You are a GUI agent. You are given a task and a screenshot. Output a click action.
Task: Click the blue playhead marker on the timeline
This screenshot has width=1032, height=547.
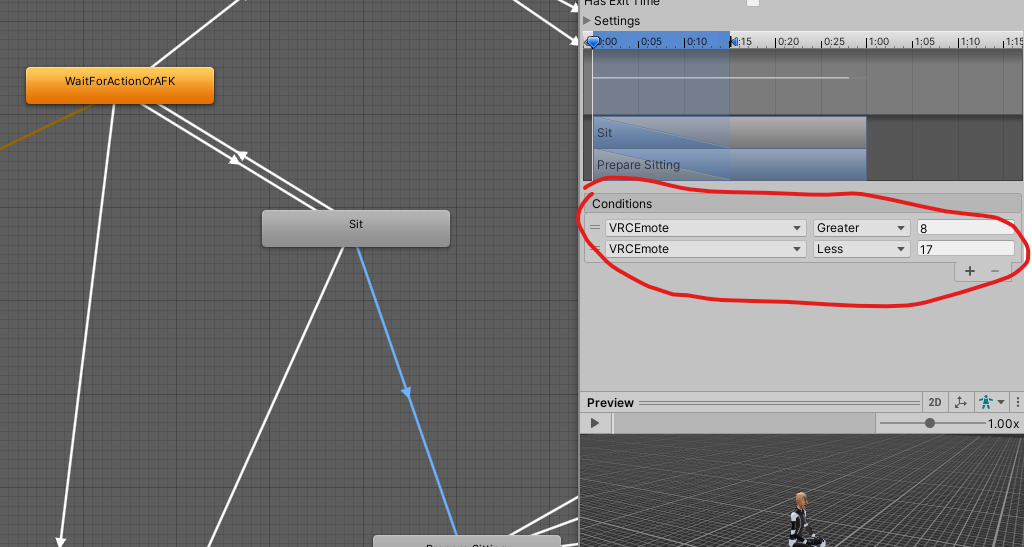point(593,43)
